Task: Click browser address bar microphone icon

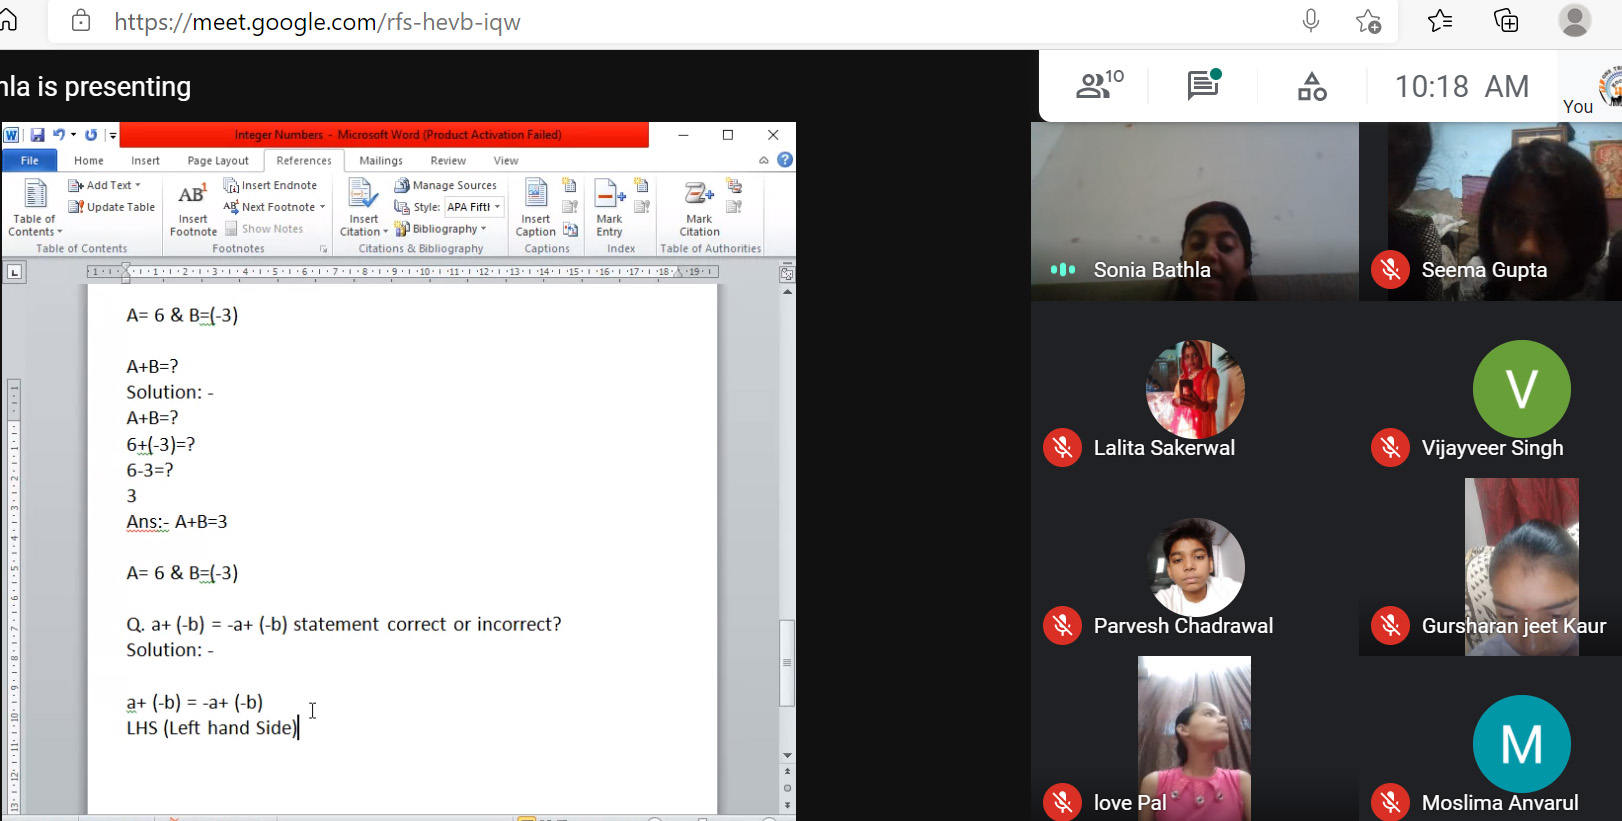Action: click(1311, 21)
